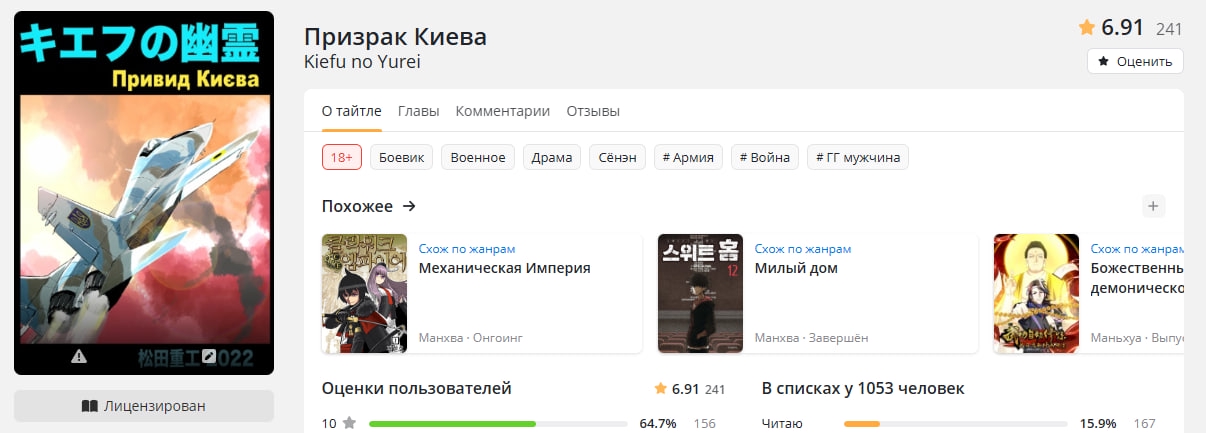Open the Милый дом manhwa thumbnail
The height and width of the screenshot is (433, 1206).
[x=700, y=293]
